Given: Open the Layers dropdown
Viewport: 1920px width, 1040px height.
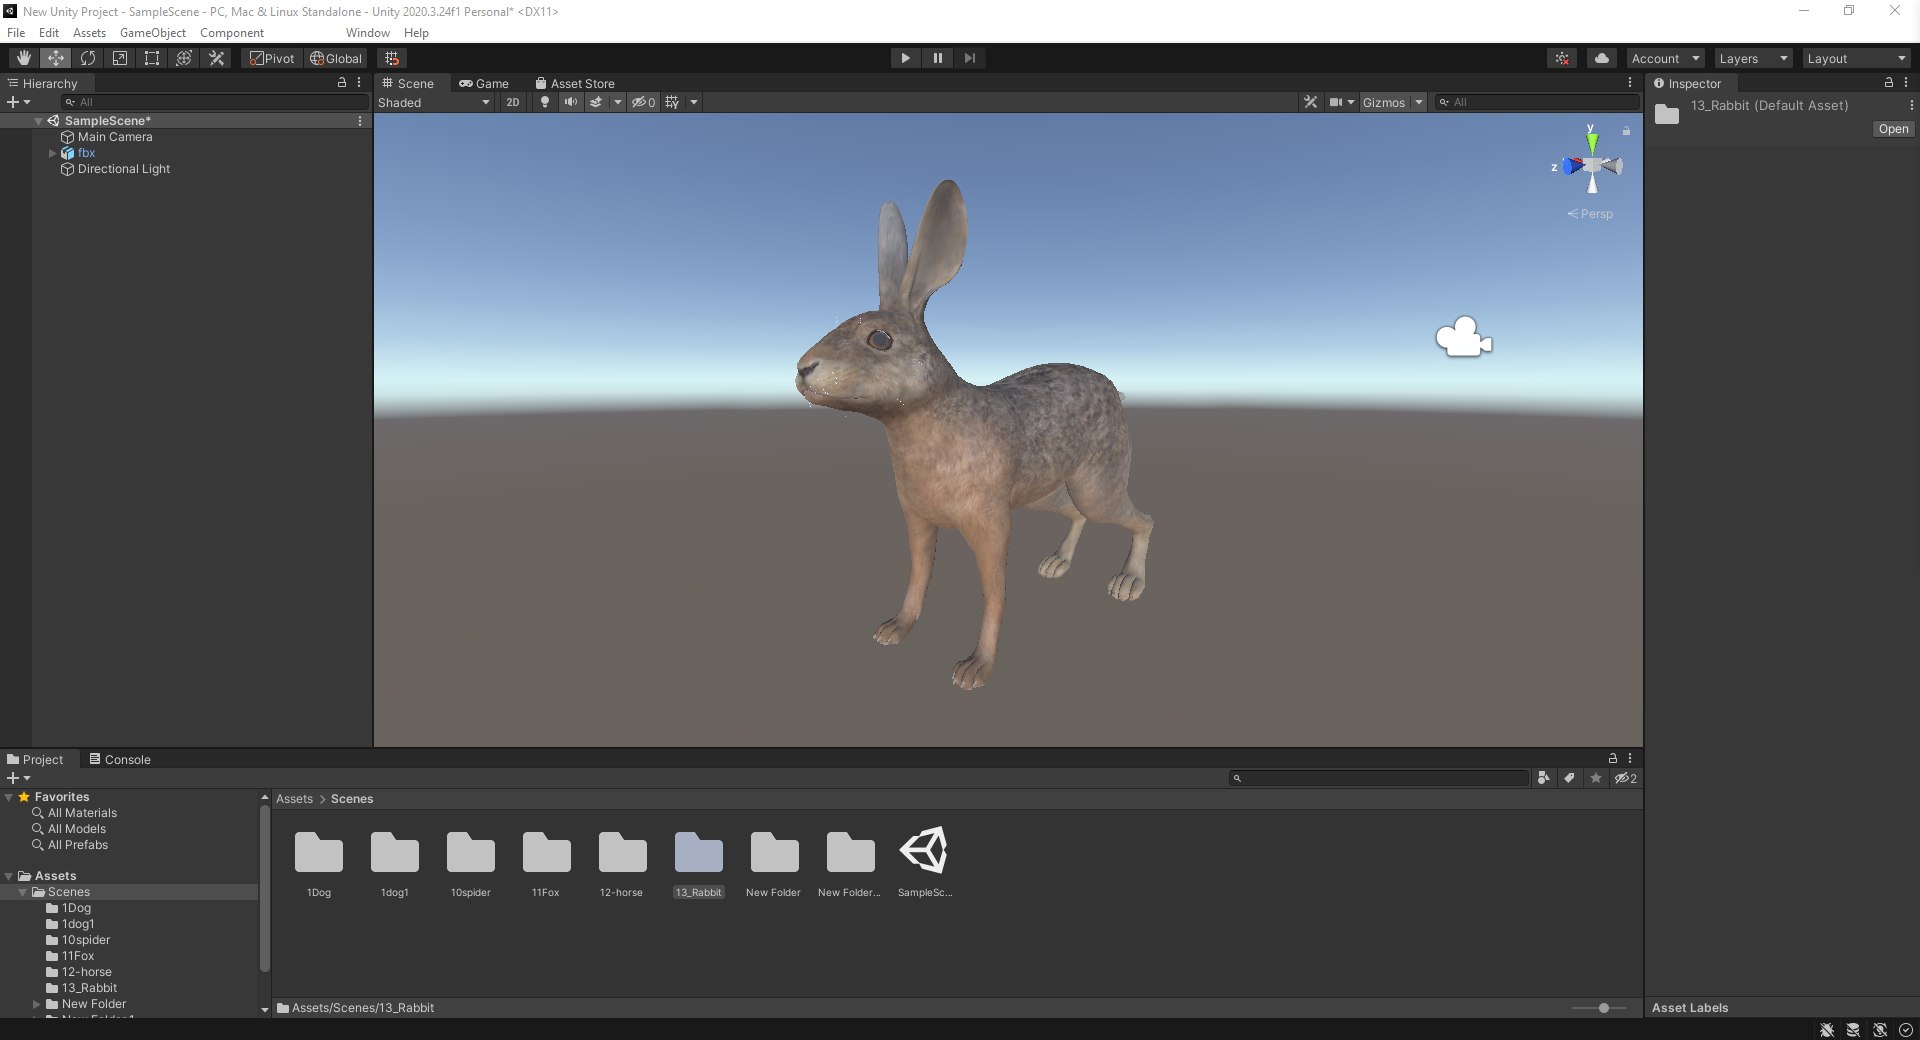Looking at the screenshot, I should [x=1753, y=58].
